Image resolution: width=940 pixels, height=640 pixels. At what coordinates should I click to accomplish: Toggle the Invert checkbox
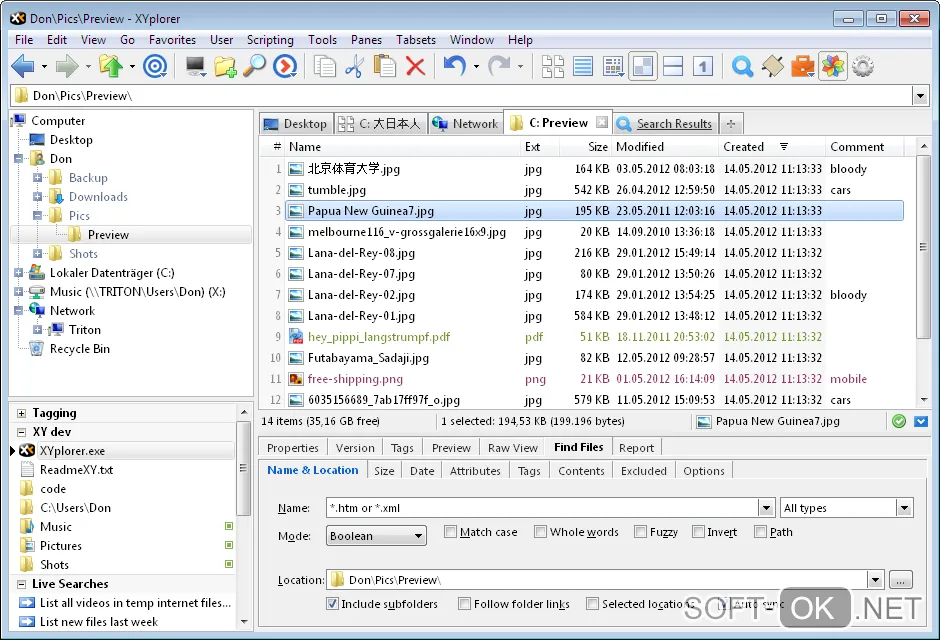tap(698, 532)
